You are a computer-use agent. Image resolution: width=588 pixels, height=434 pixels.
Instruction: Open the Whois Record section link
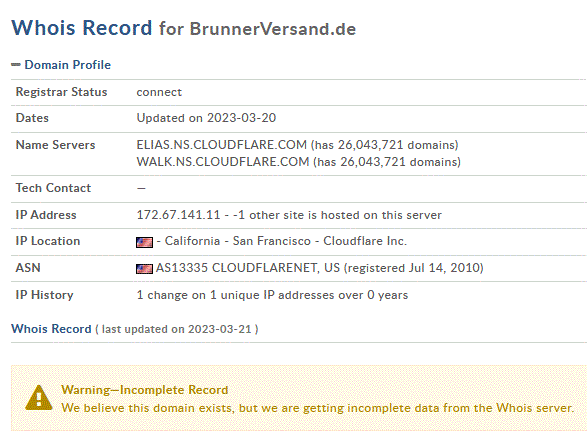click(x=51, y=329)
